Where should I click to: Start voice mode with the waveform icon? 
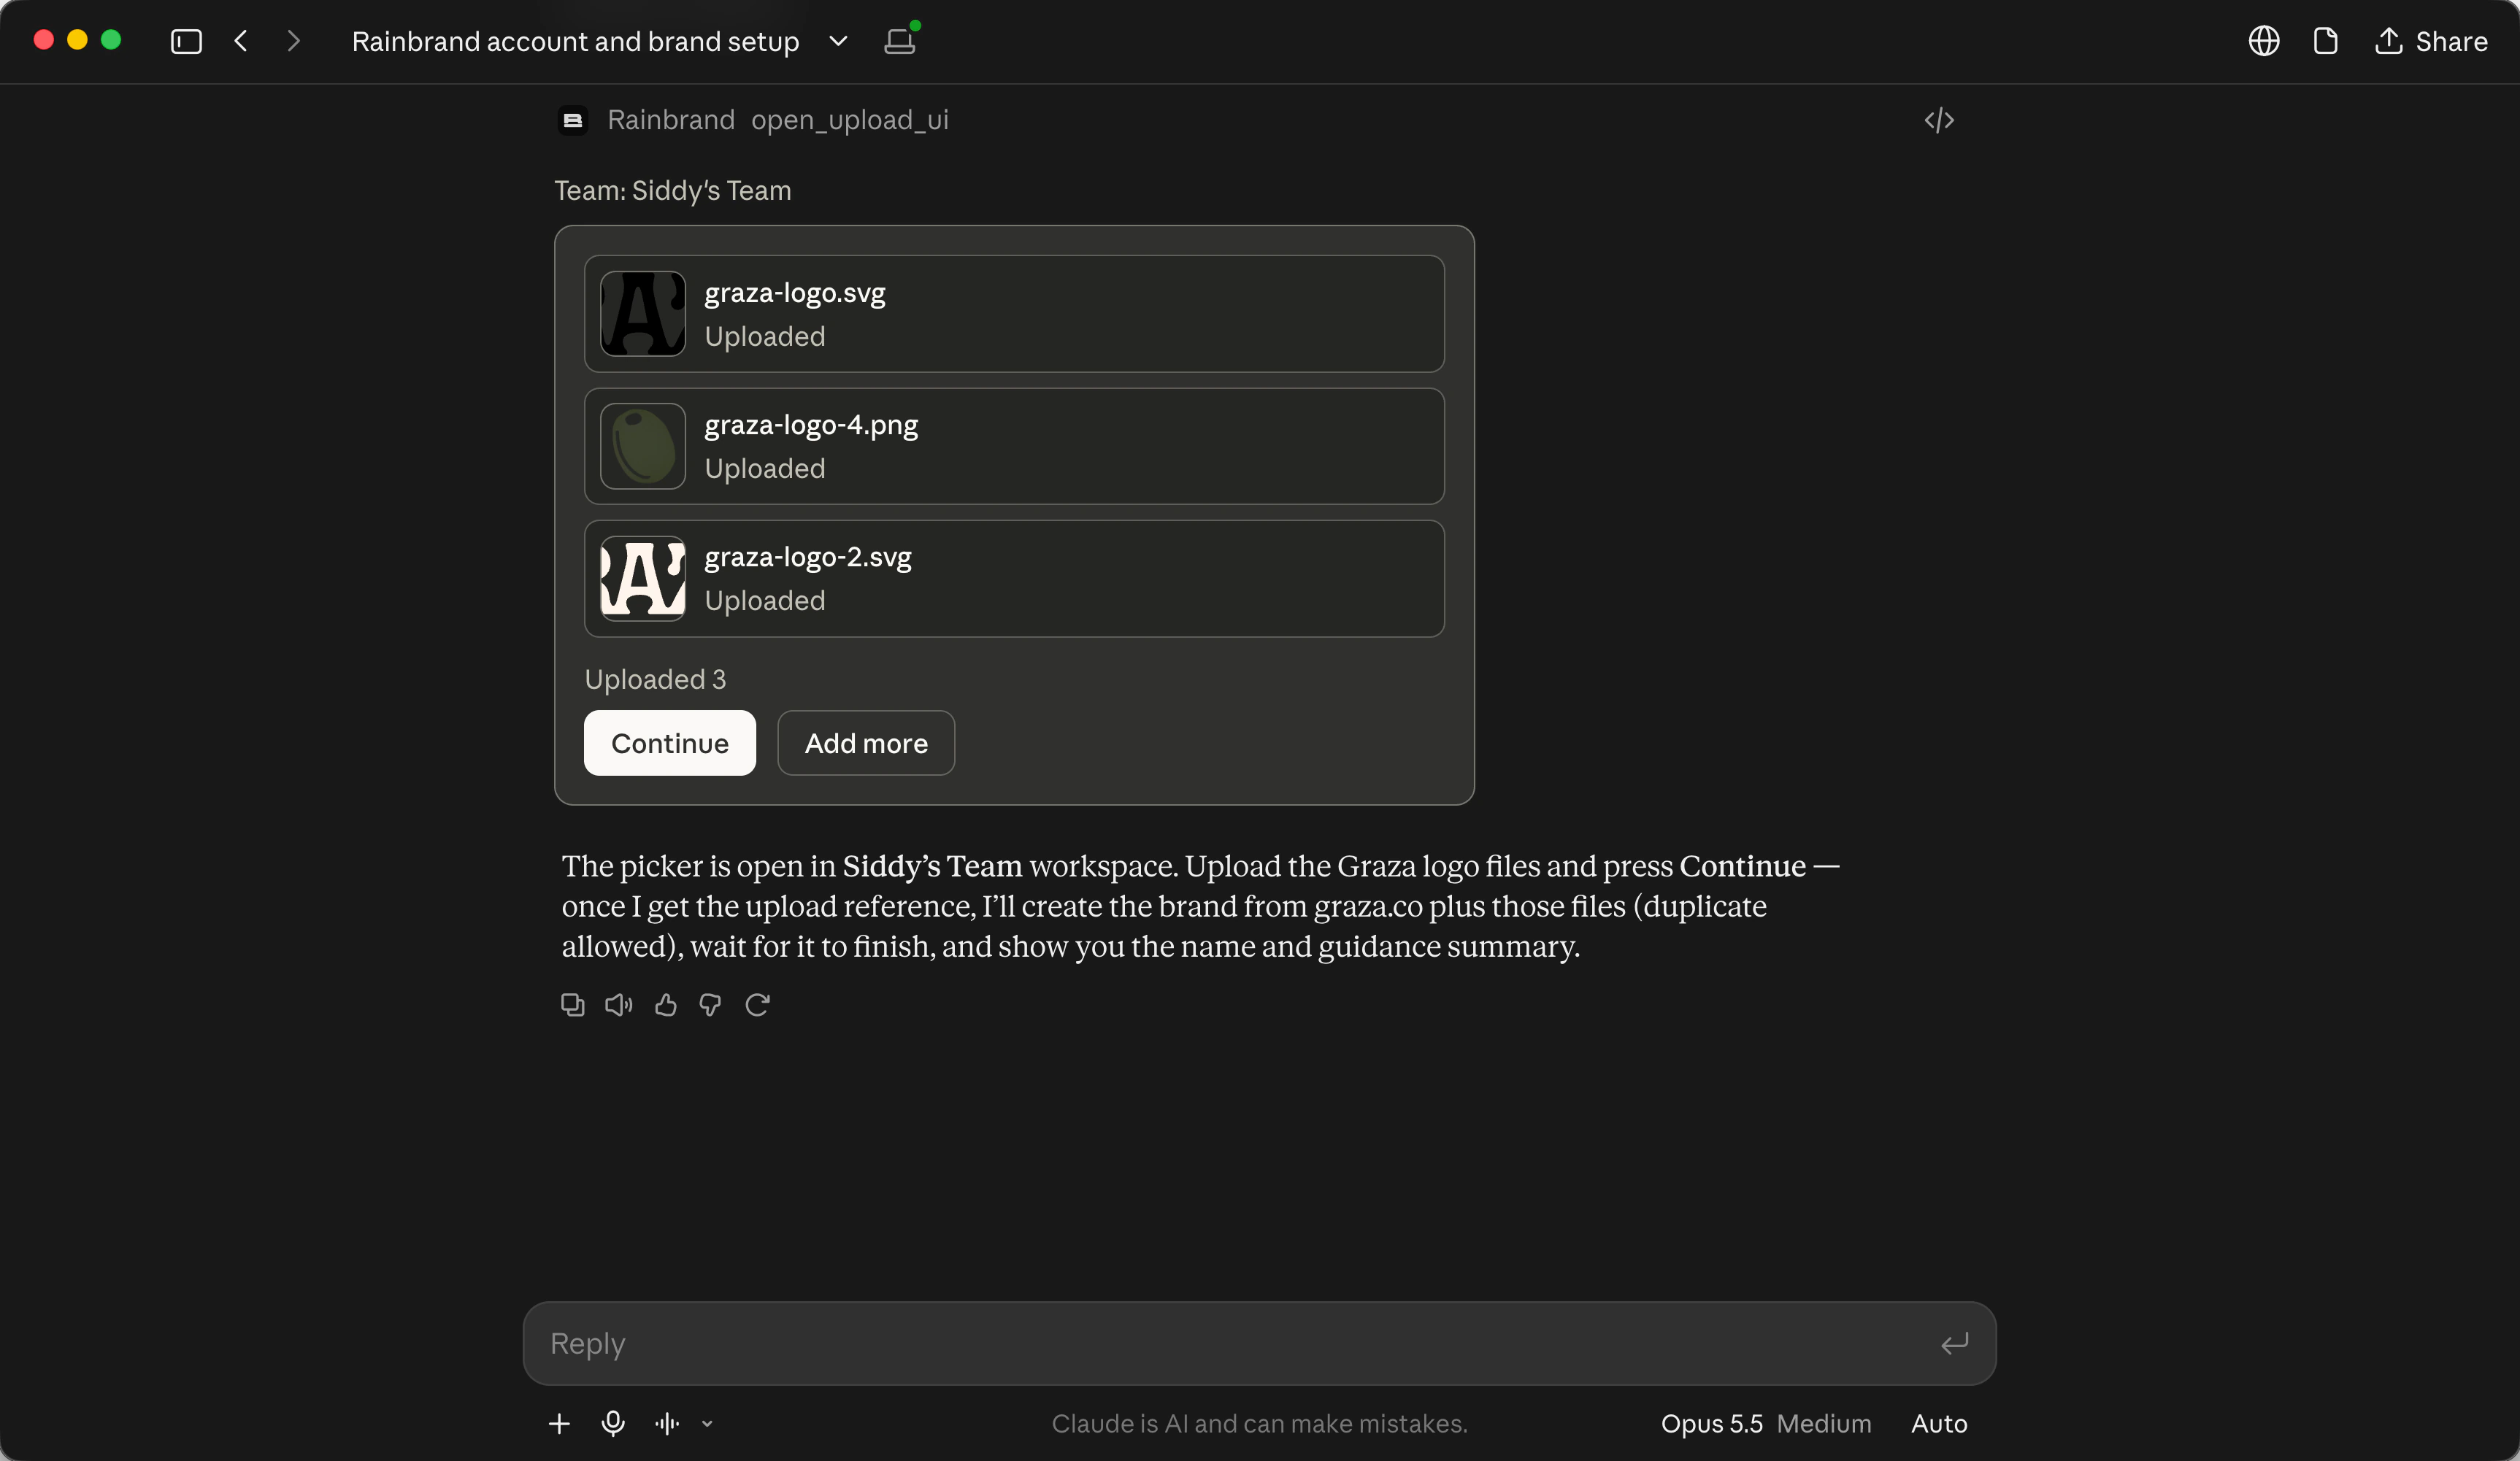[x=667, y=1423]
